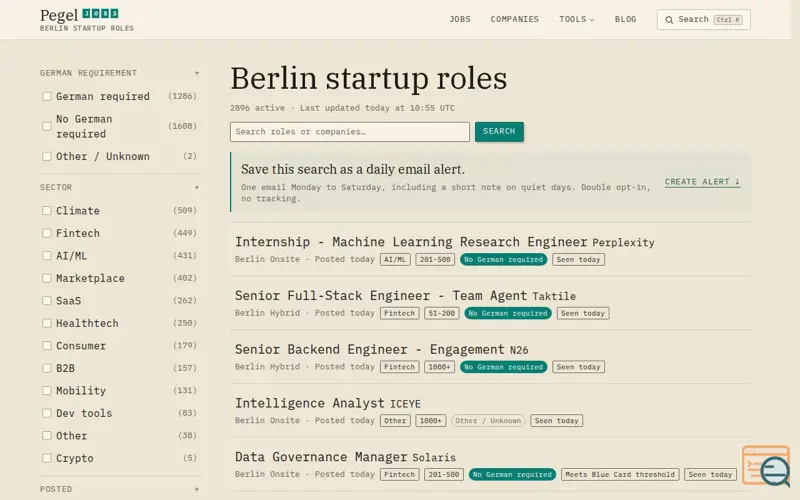Image resolution: width=800 pixels, height=500 pixels.
Task: Check the SaaS sector box
Action: tap(46, 301)
